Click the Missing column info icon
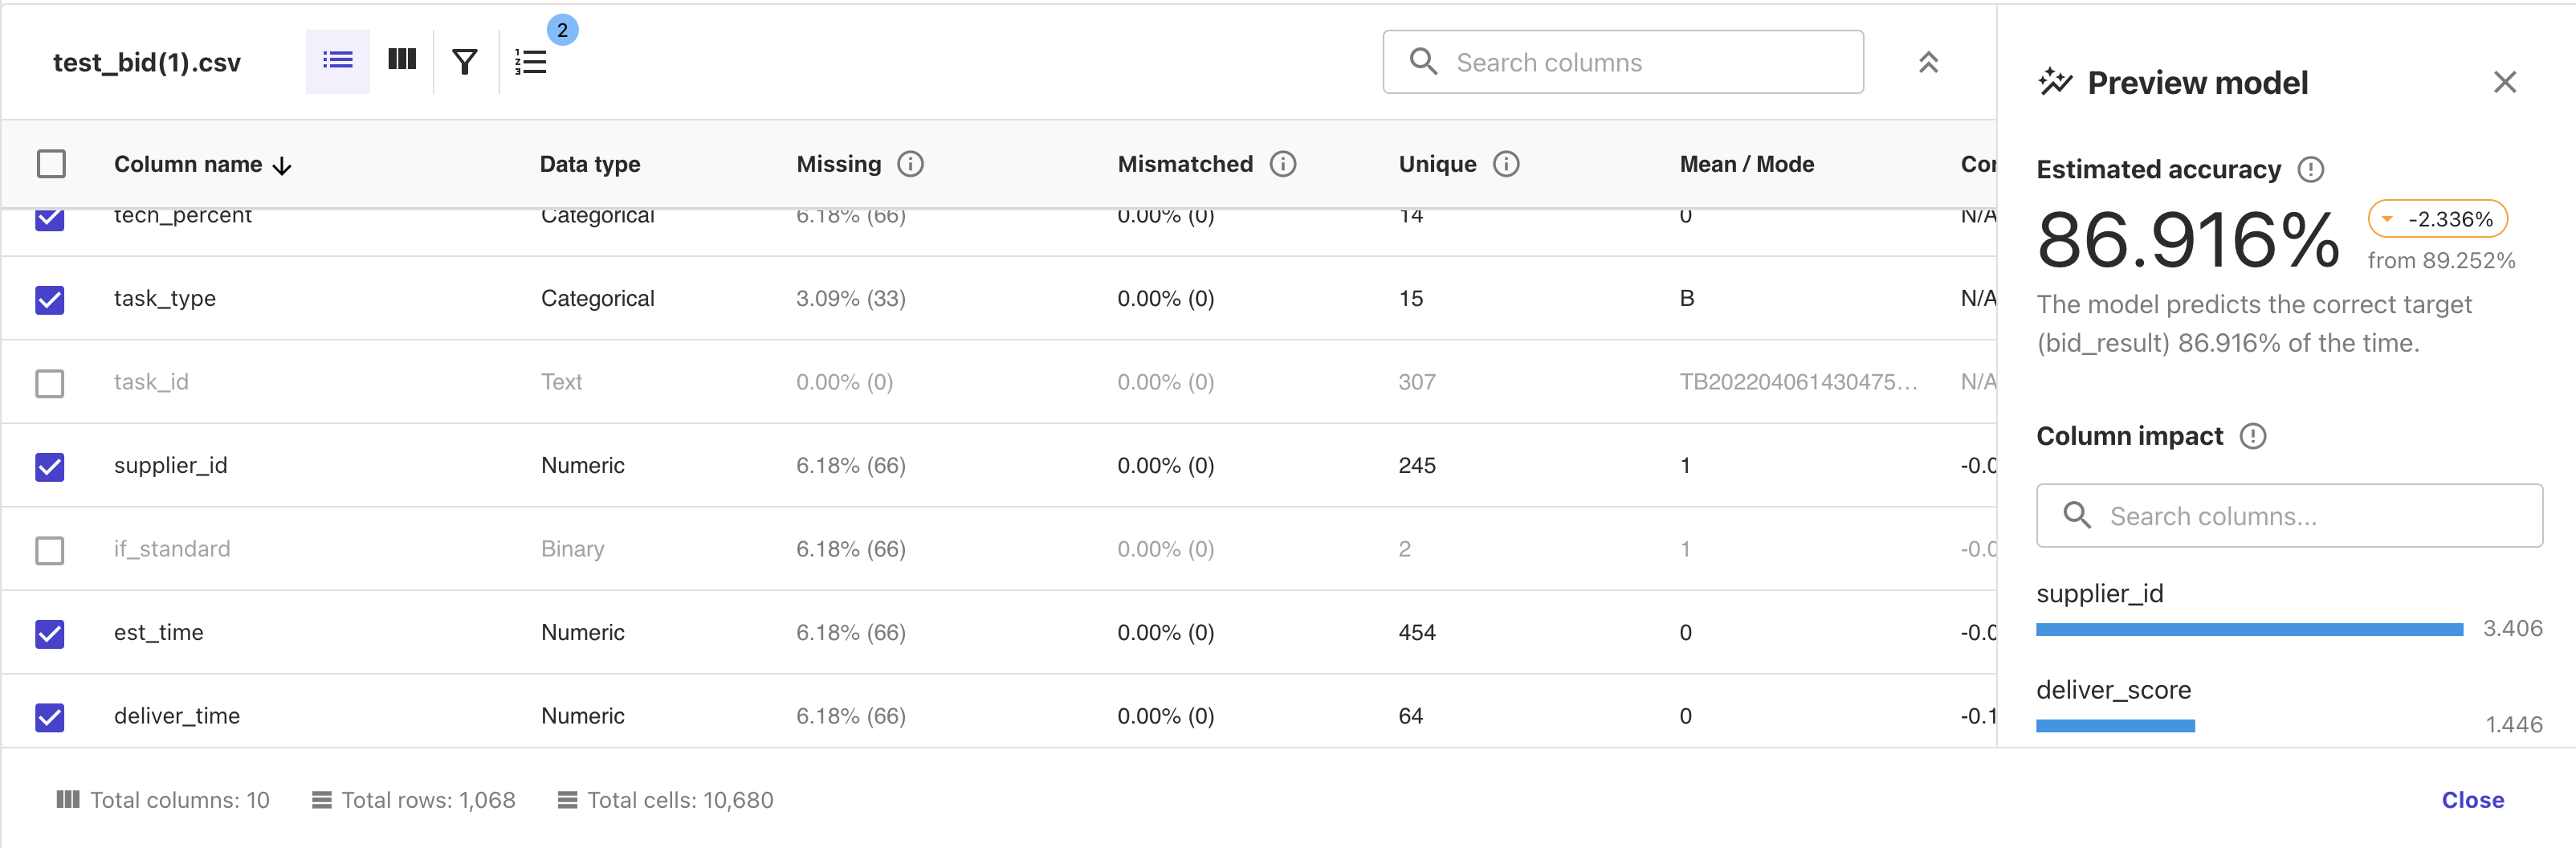Viewport: 2576px width, 848px height. 910,164
